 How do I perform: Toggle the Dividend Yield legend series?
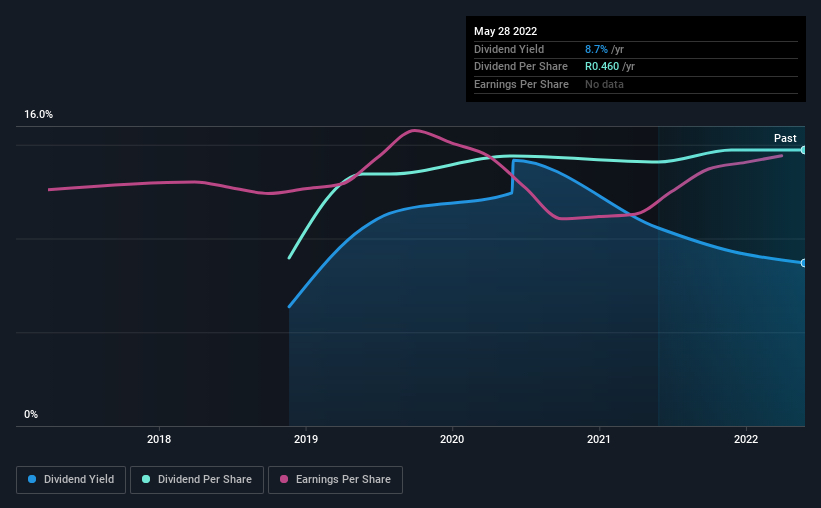tap(72, 479)
